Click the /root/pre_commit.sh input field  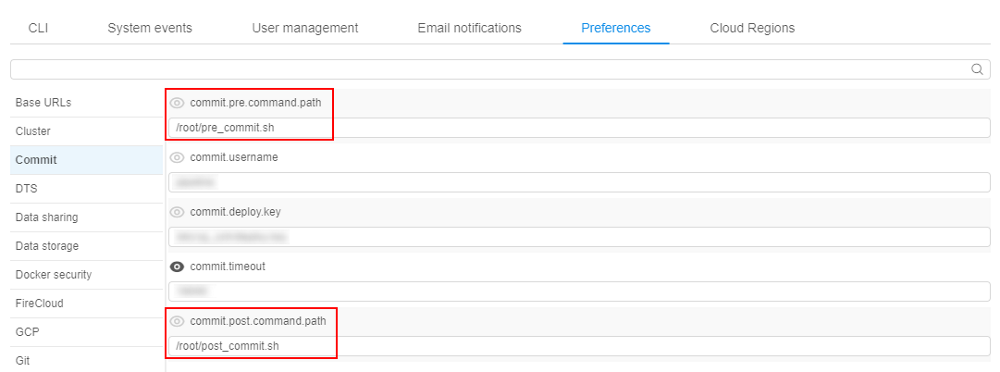(x=579, y=128)
